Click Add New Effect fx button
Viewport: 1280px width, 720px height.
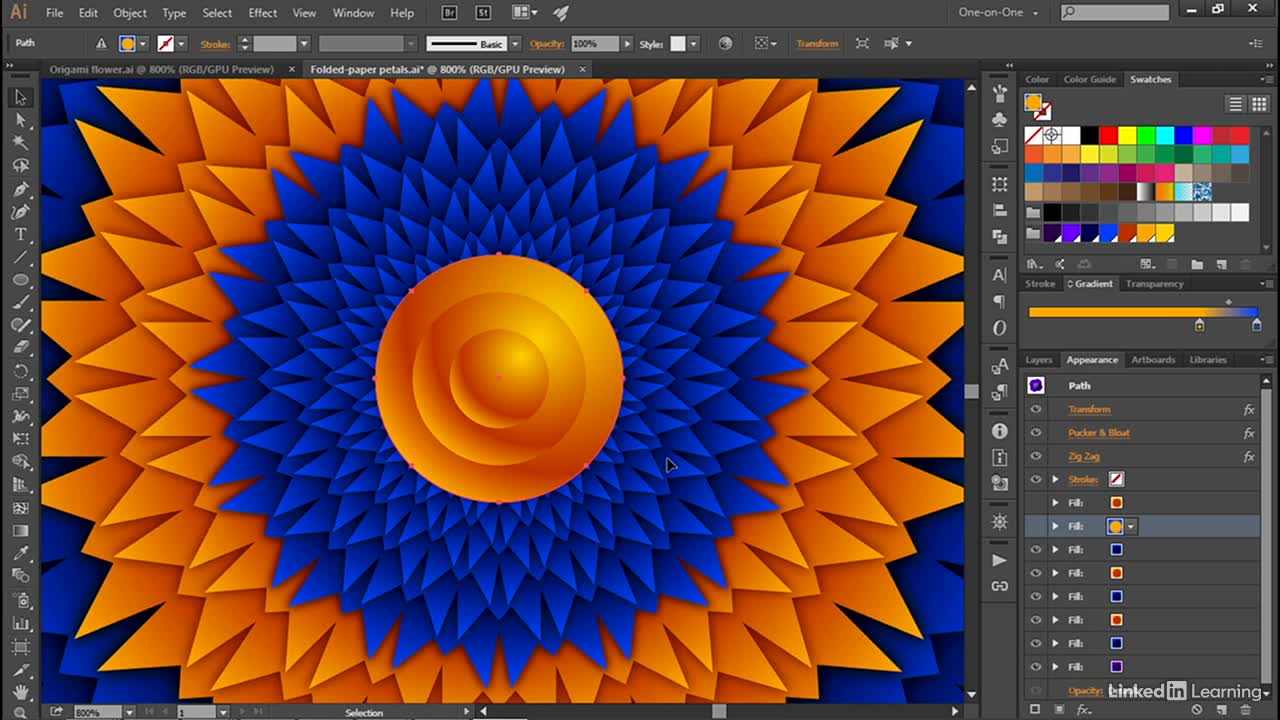[1083, 709]
